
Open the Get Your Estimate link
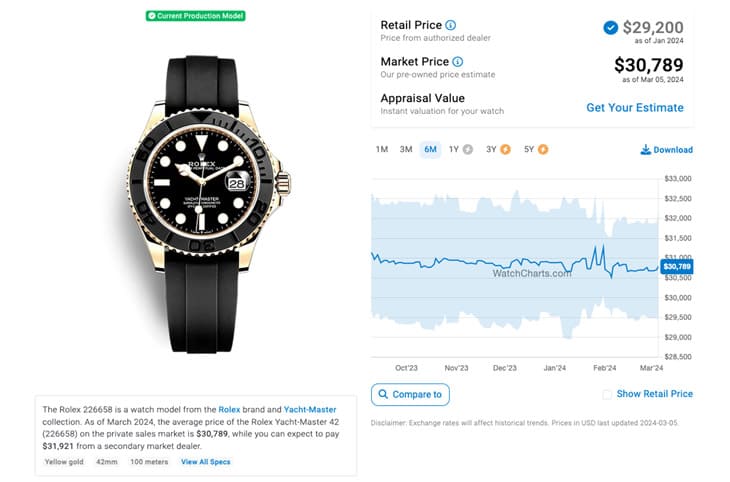point(635,108)
